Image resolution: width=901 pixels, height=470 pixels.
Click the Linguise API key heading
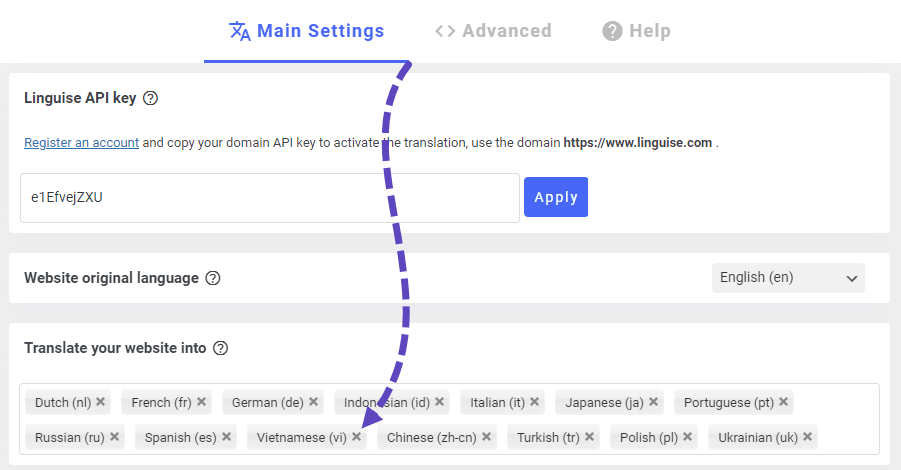click(80, 98)
